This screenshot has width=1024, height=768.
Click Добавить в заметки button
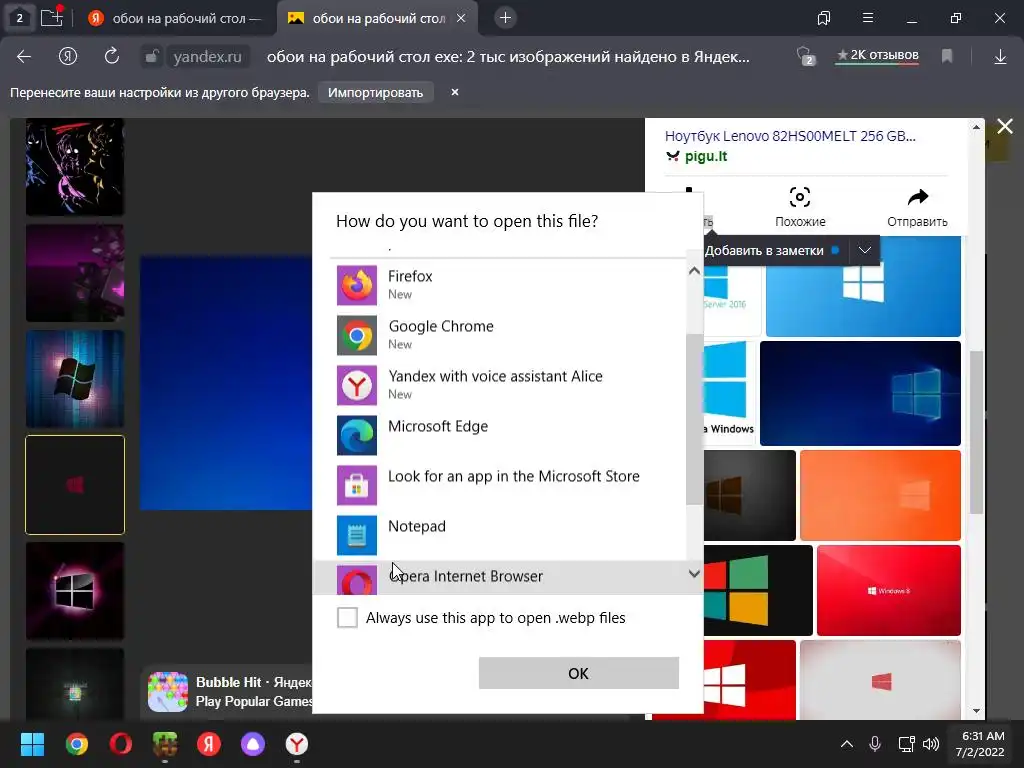coord(771,250)
